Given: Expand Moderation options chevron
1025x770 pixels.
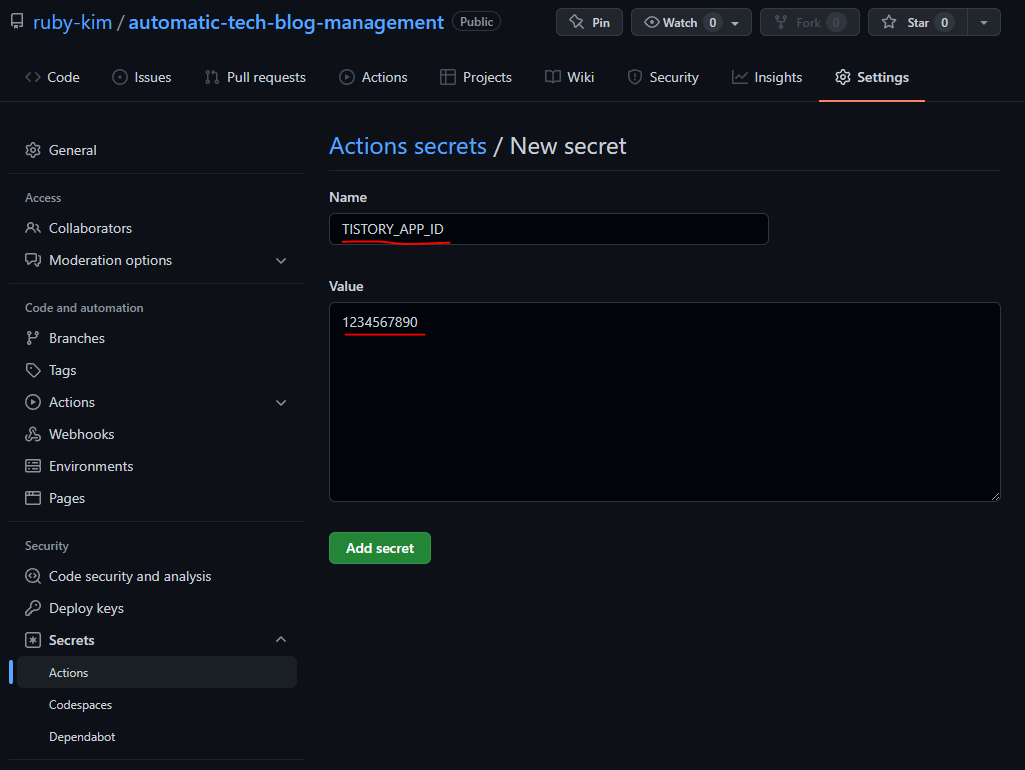Looking at the screenshot, I should coord(281,261).
